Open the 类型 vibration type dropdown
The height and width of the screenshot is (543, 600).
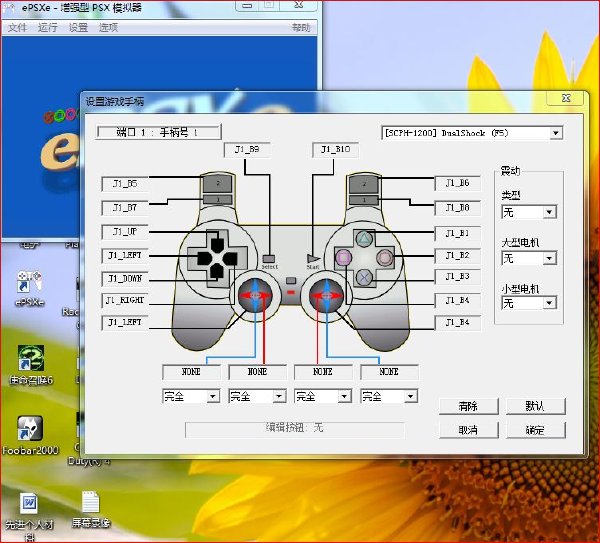point(529,212)
